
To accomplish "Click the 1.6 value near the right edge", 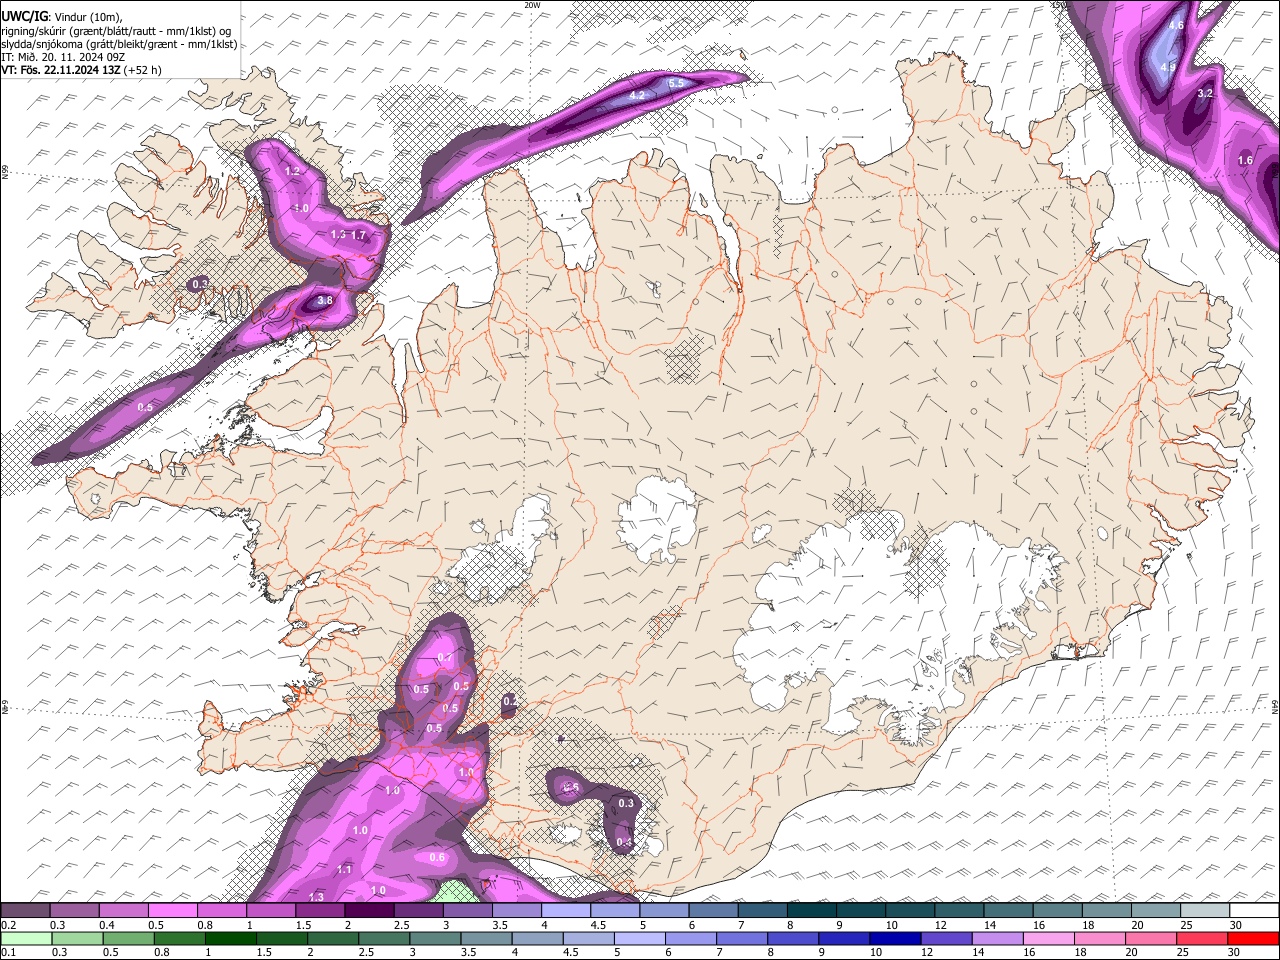I will (x=1245, y=160).
